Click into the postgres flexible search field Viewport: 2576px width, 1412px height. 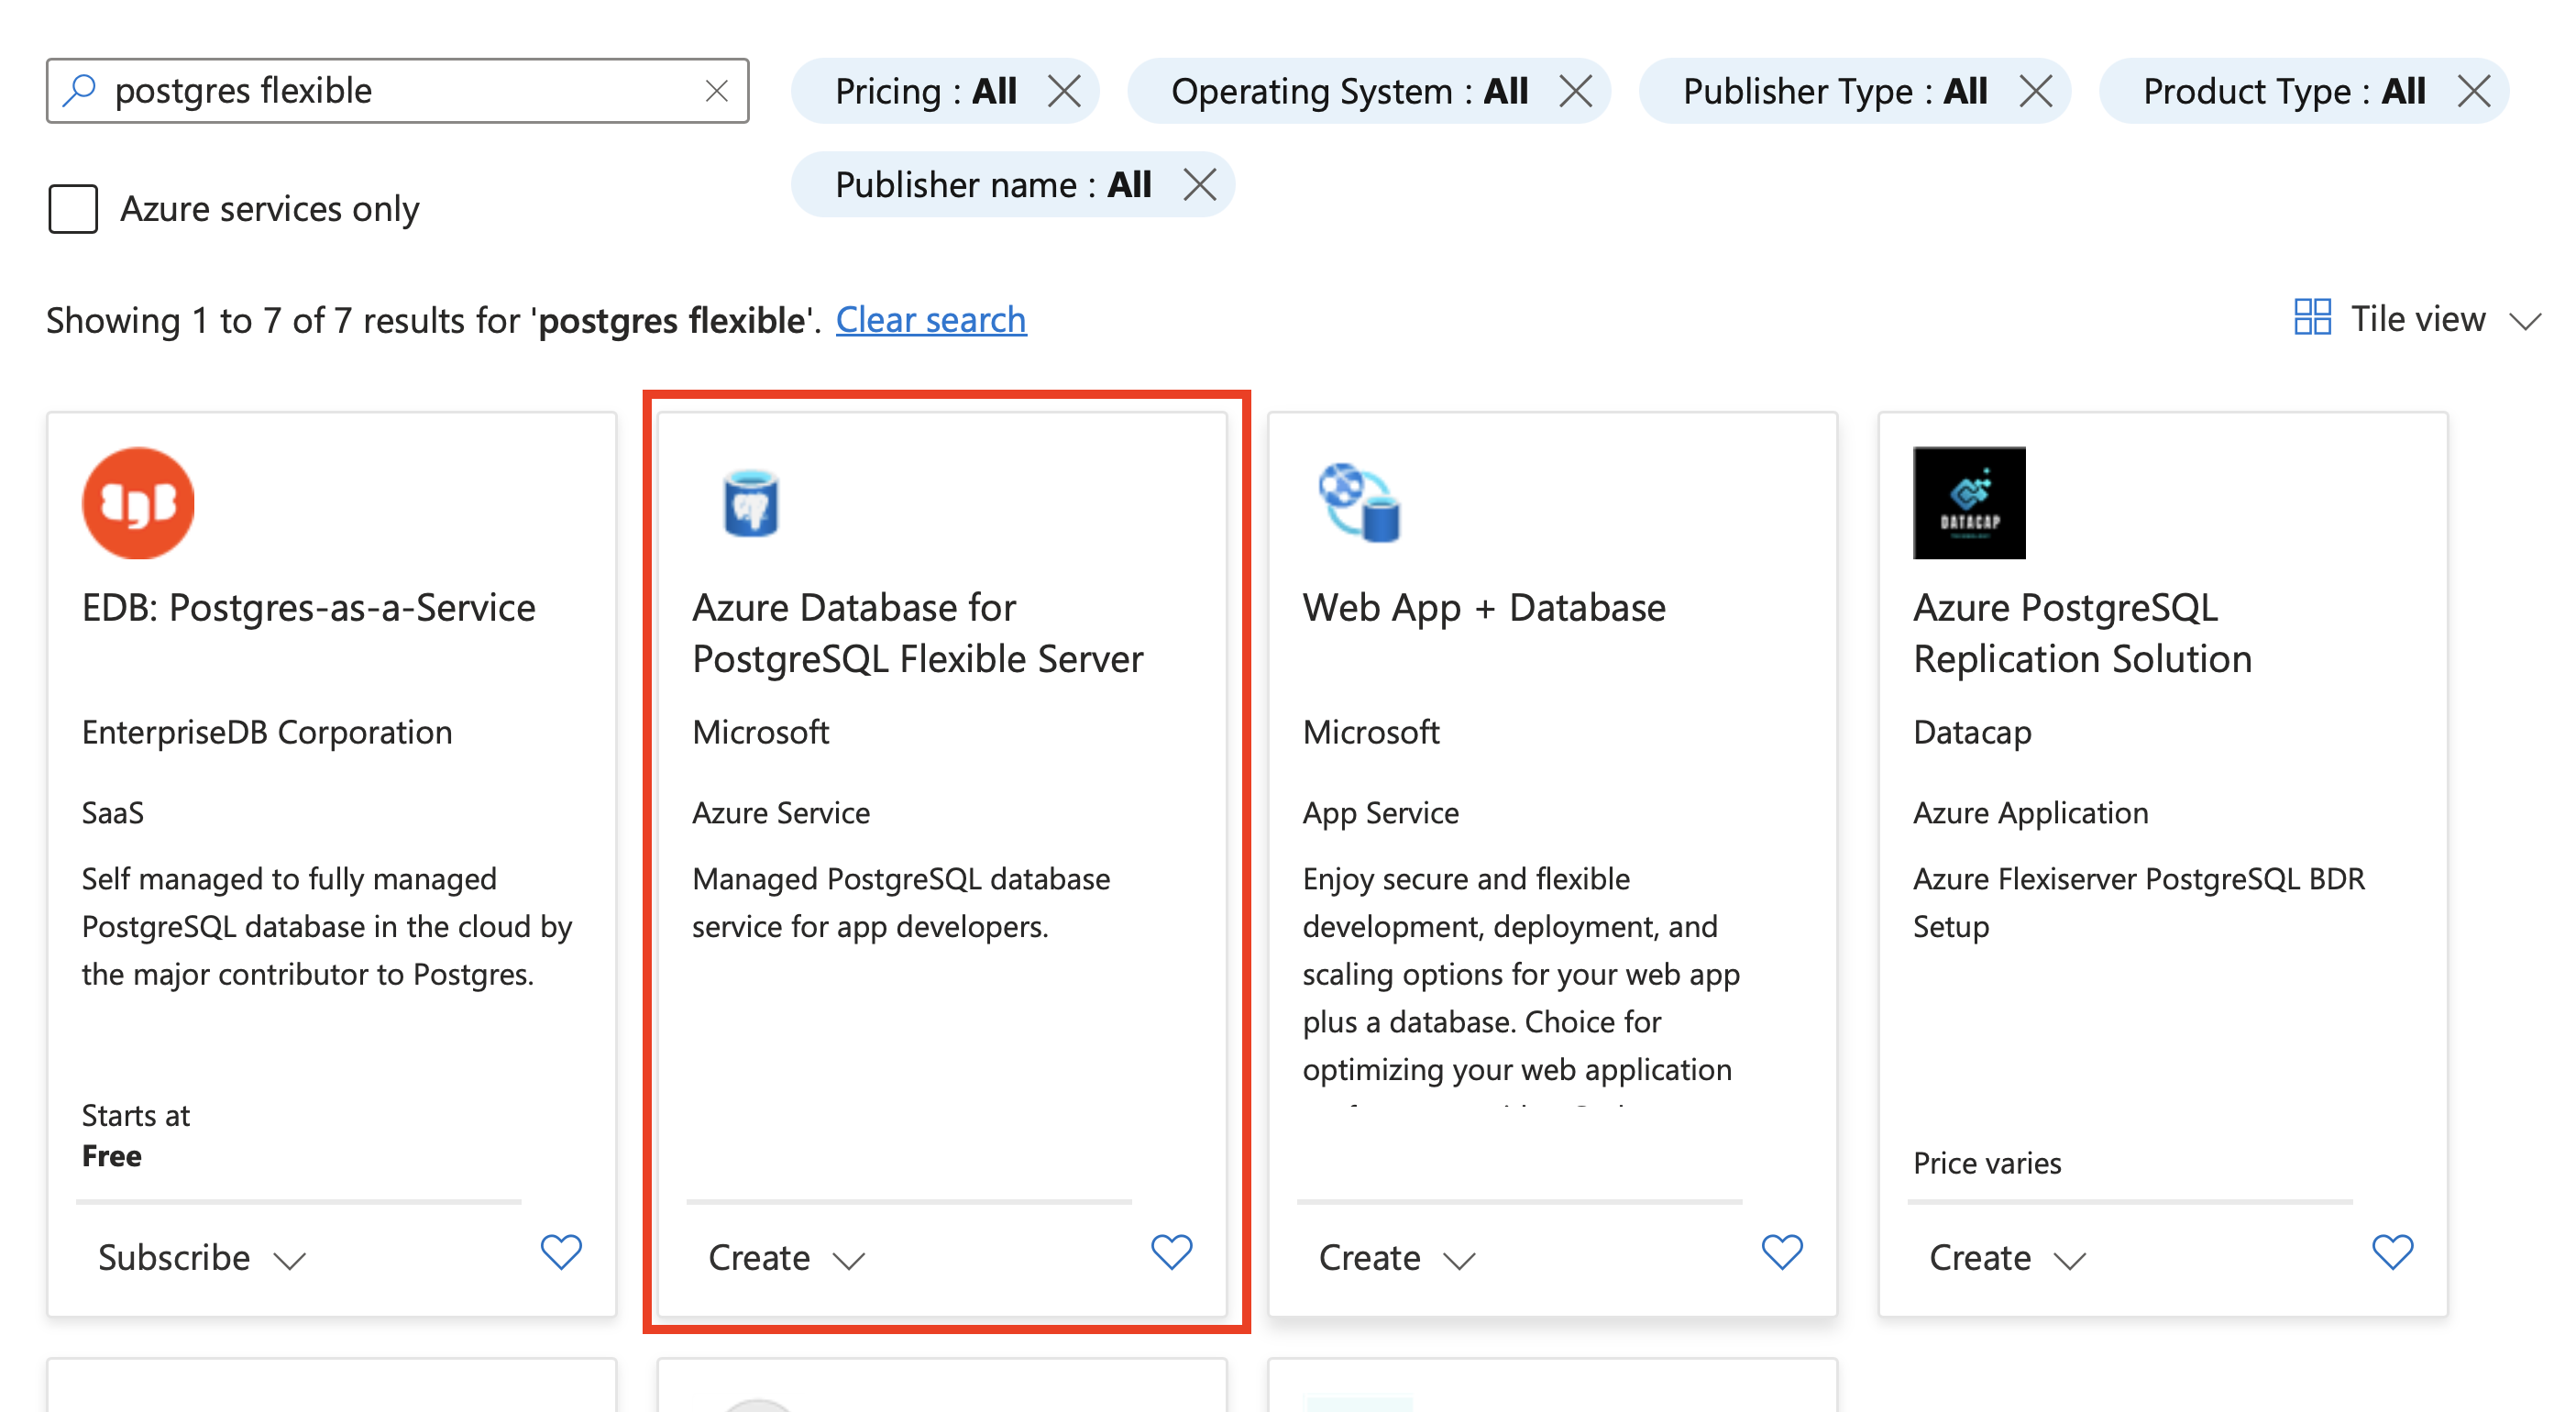click(x=400, y=91)
